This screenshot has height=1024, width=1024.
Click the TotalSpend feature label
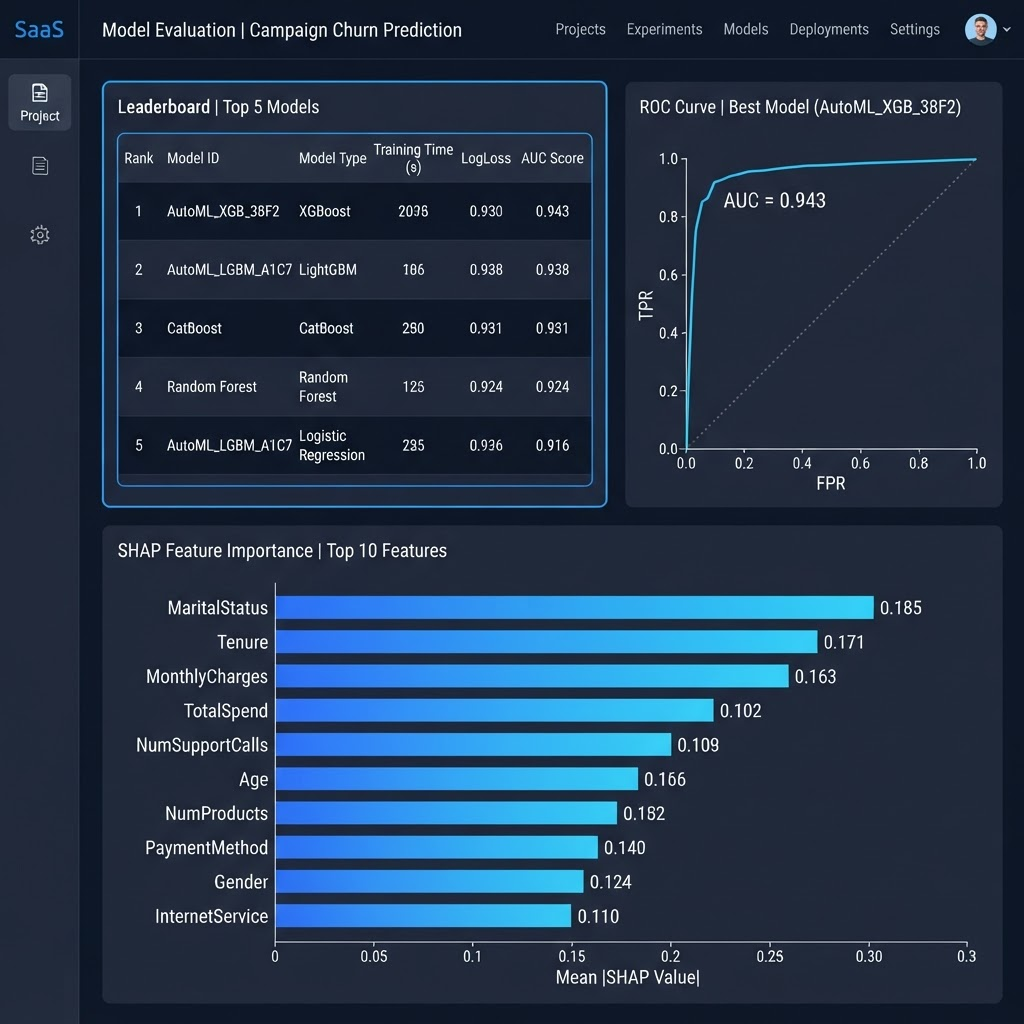(x=226, y=711)
